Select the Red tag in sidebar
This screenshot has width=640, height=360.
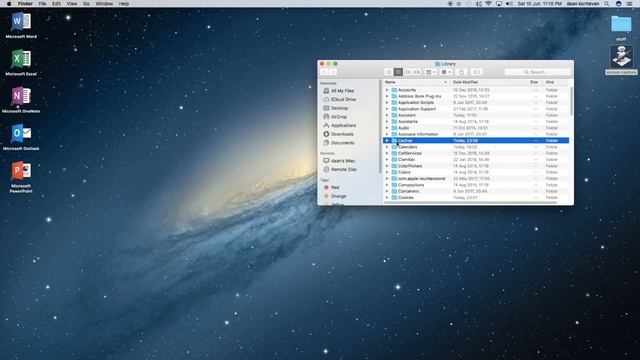click(331, 187)
